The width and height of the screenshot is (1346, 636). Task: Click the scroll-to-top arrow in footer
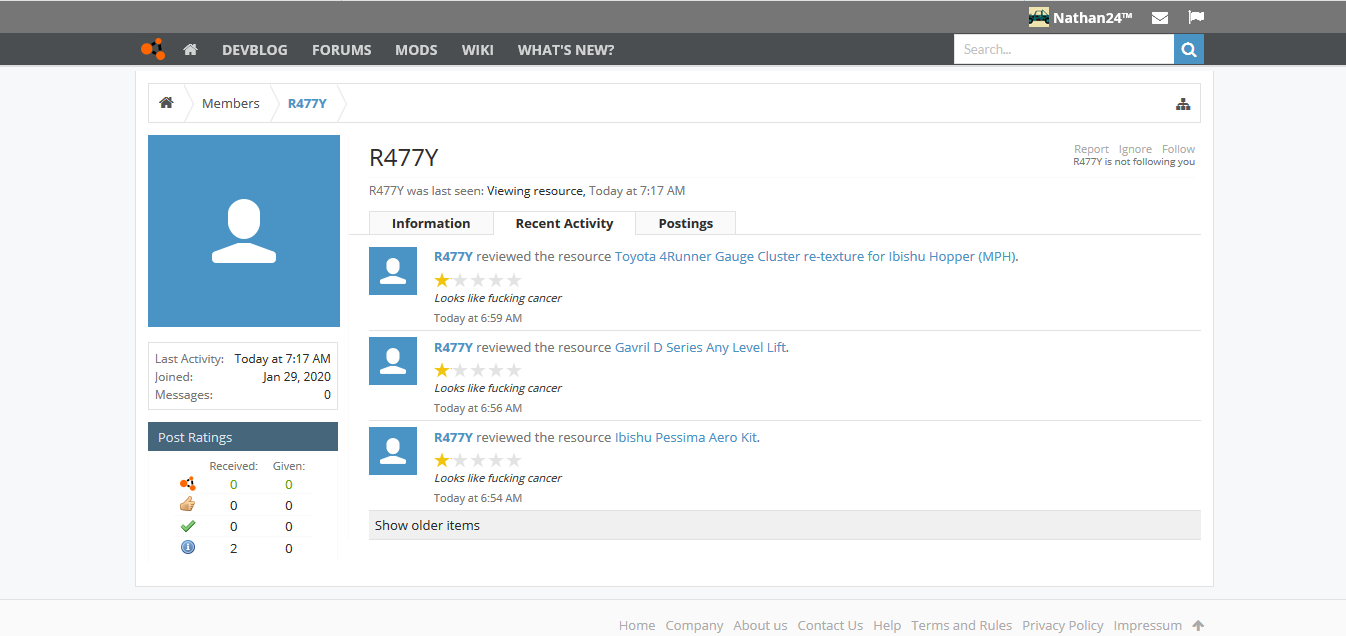(1198, 625)
